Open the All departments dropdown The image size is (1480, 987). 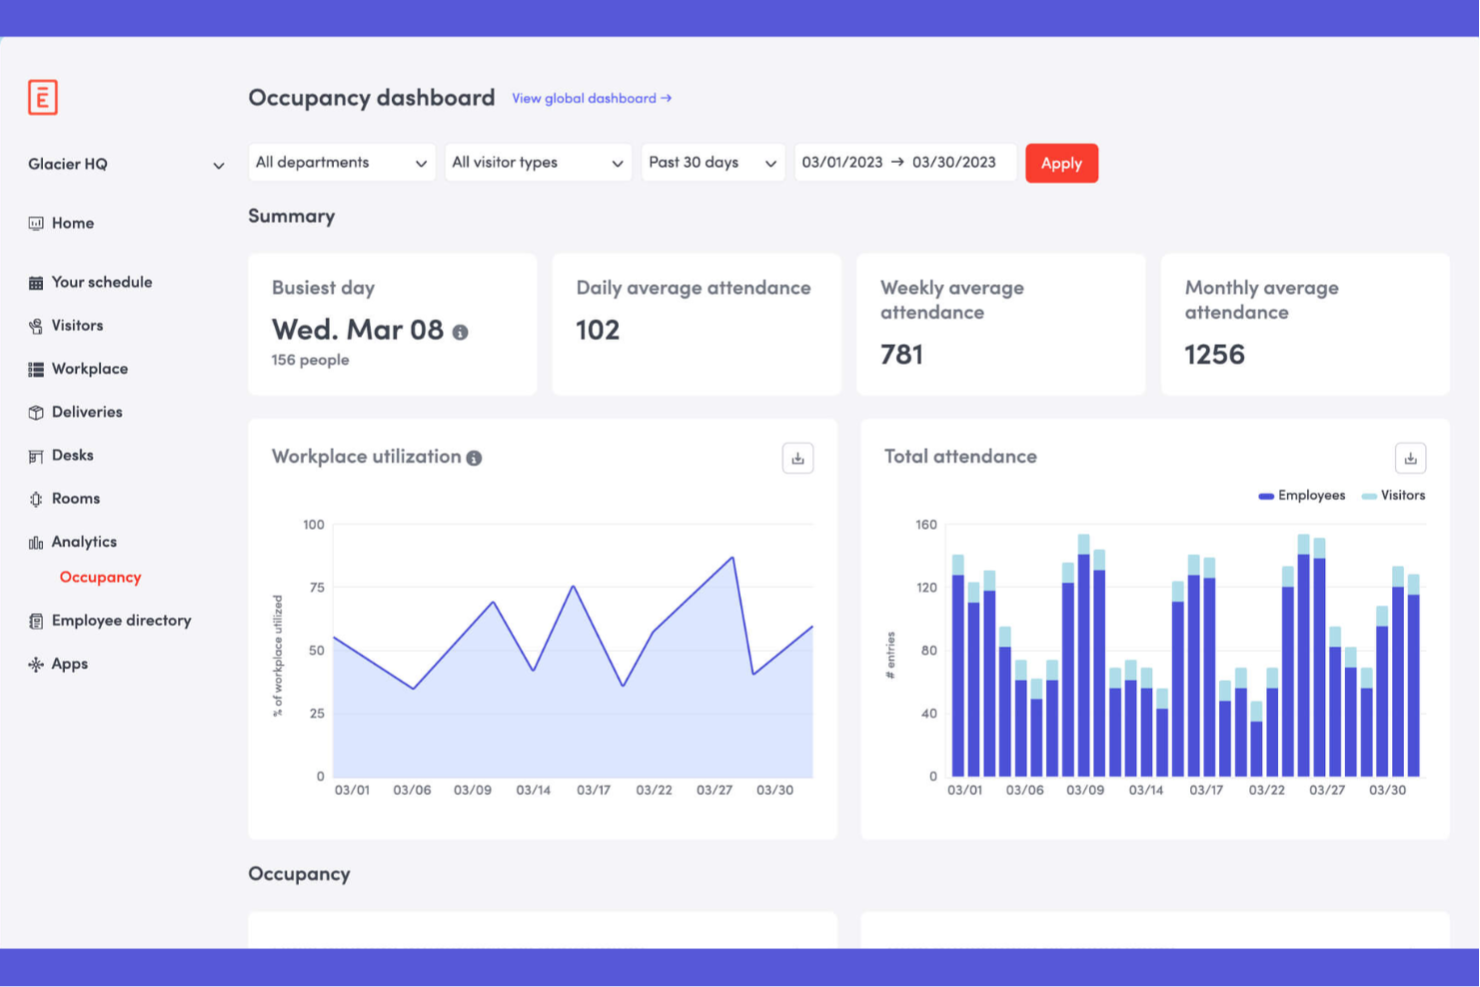click(x=341, y=163)
